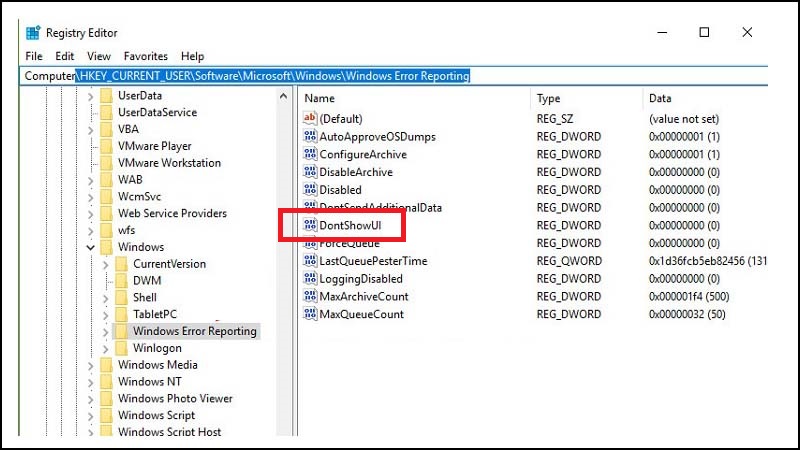Click the CurrentVersion folder icon
Screen dimensions: 800x450
pyautogui.click(x=121, y=264)
